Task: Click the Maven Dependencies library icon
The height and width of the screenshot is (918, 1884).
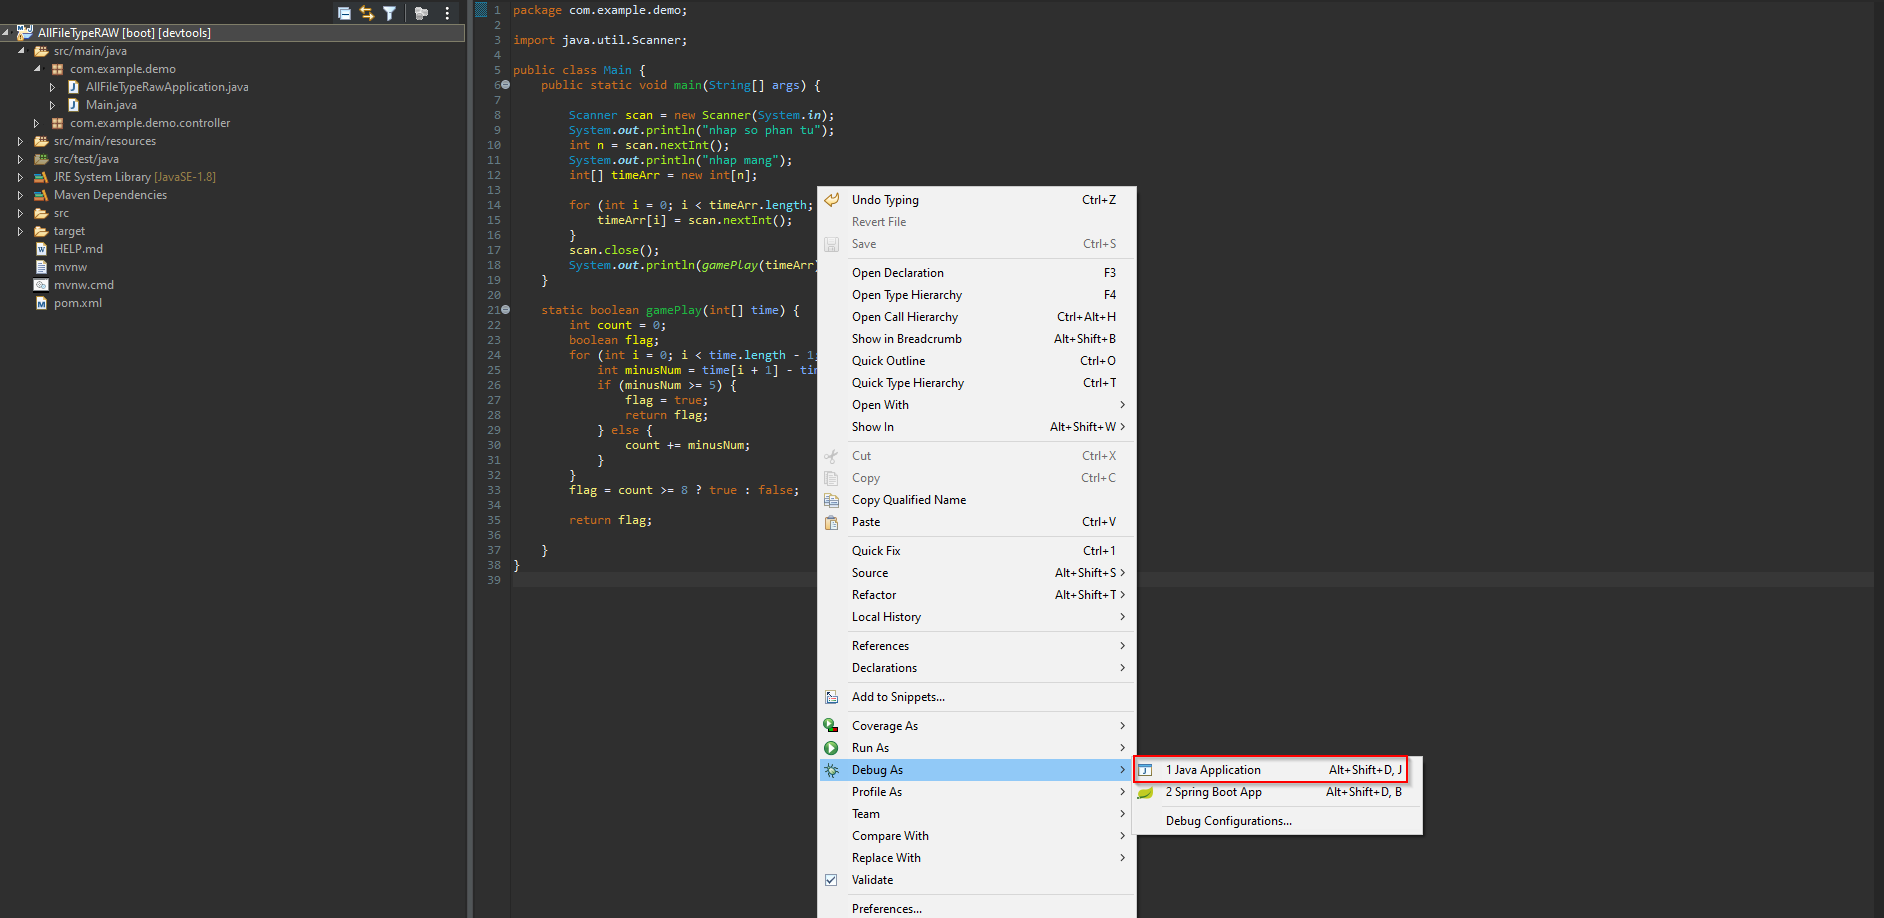Action: click(x=39, y=194)
